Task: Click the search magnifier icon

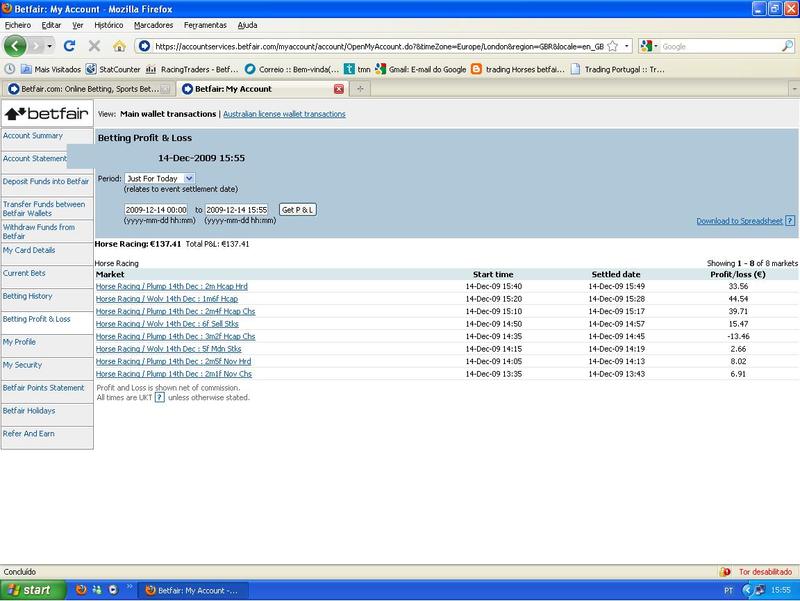Action: click(x=787, y=46)
